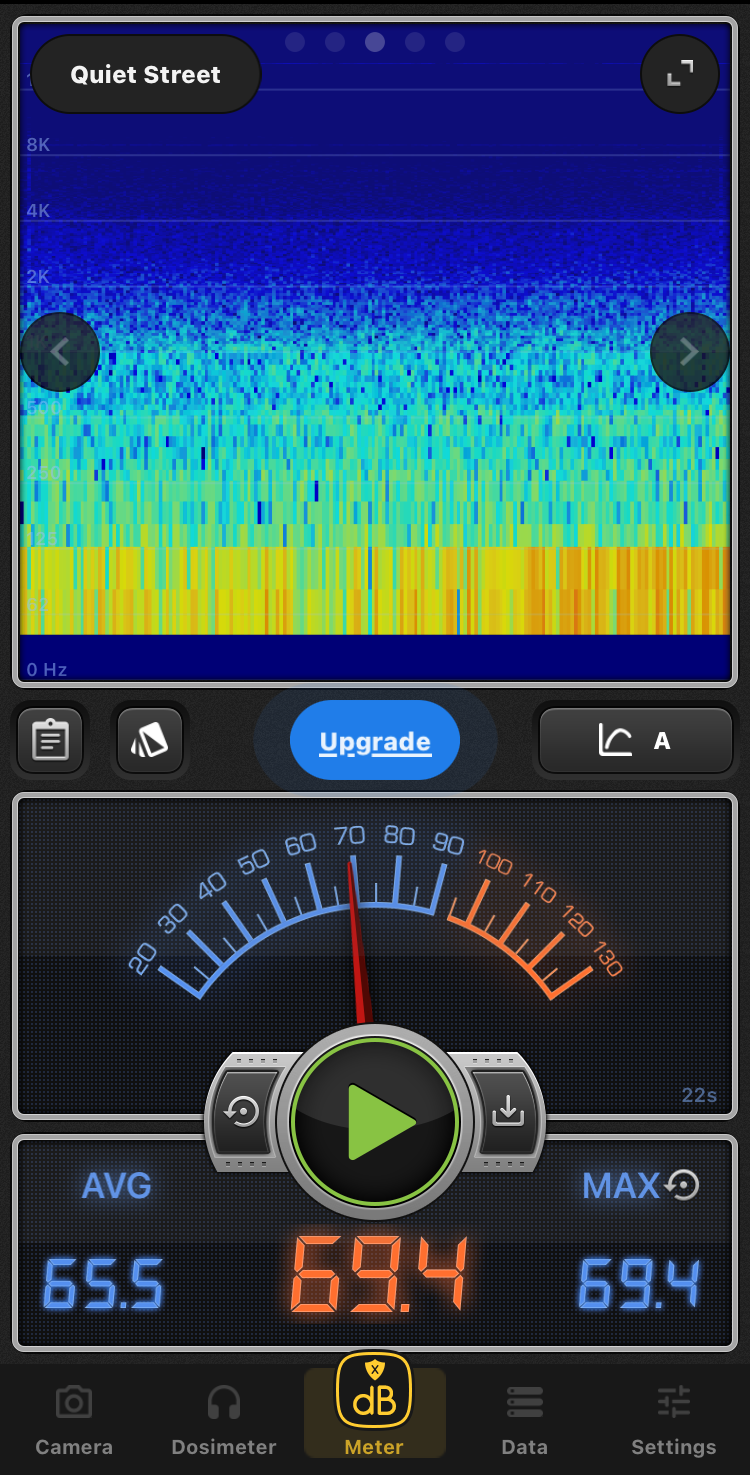Open the A frequency weighting selector
Viewport: 750px width, 1475px height.
(636, 741)
